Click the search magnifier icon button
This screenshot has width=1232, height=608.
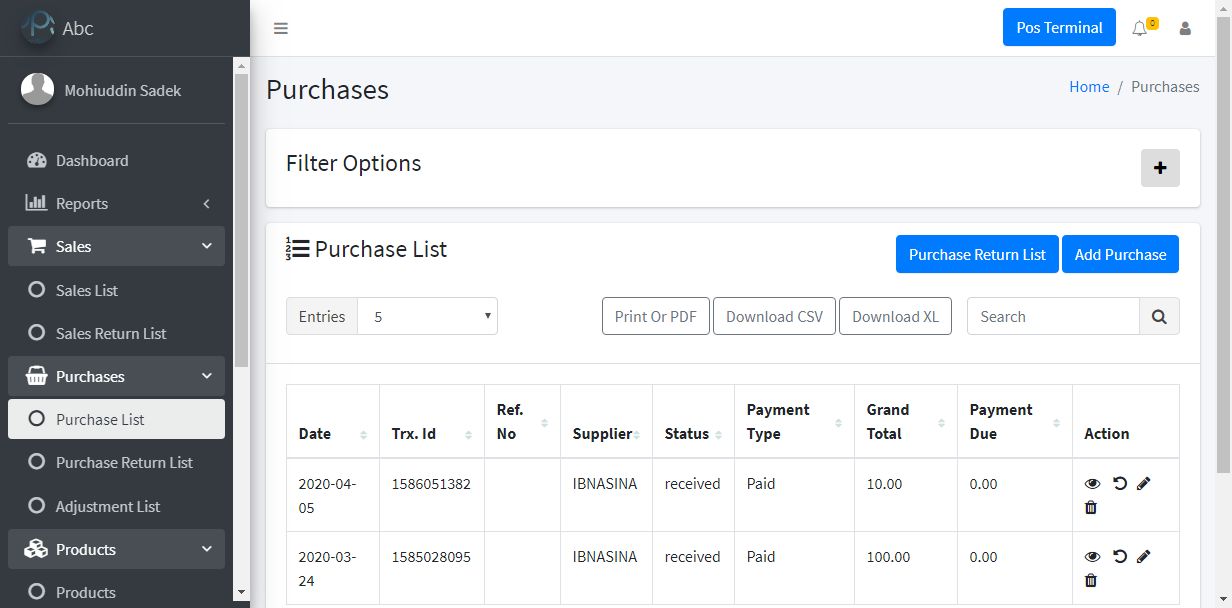pyautogui.click(x=1159, y=316)
